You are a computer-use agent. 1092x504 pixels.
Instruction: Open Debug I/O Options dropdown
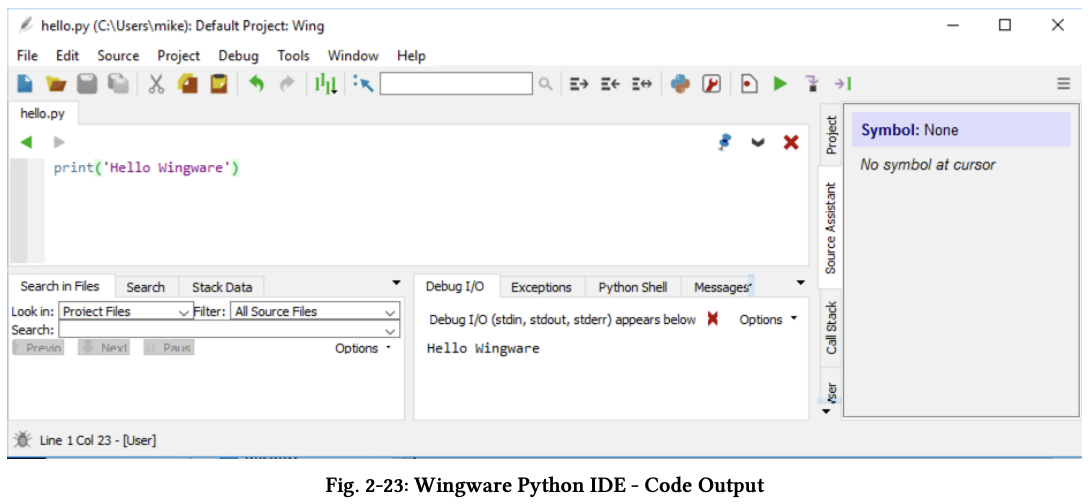[x=768, y=319]
